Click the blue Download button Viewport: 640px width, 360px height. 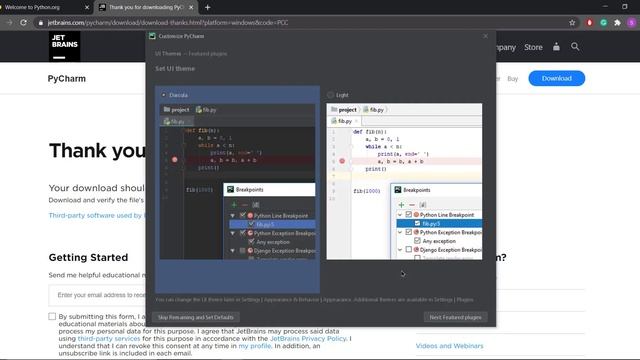(557, 78)
